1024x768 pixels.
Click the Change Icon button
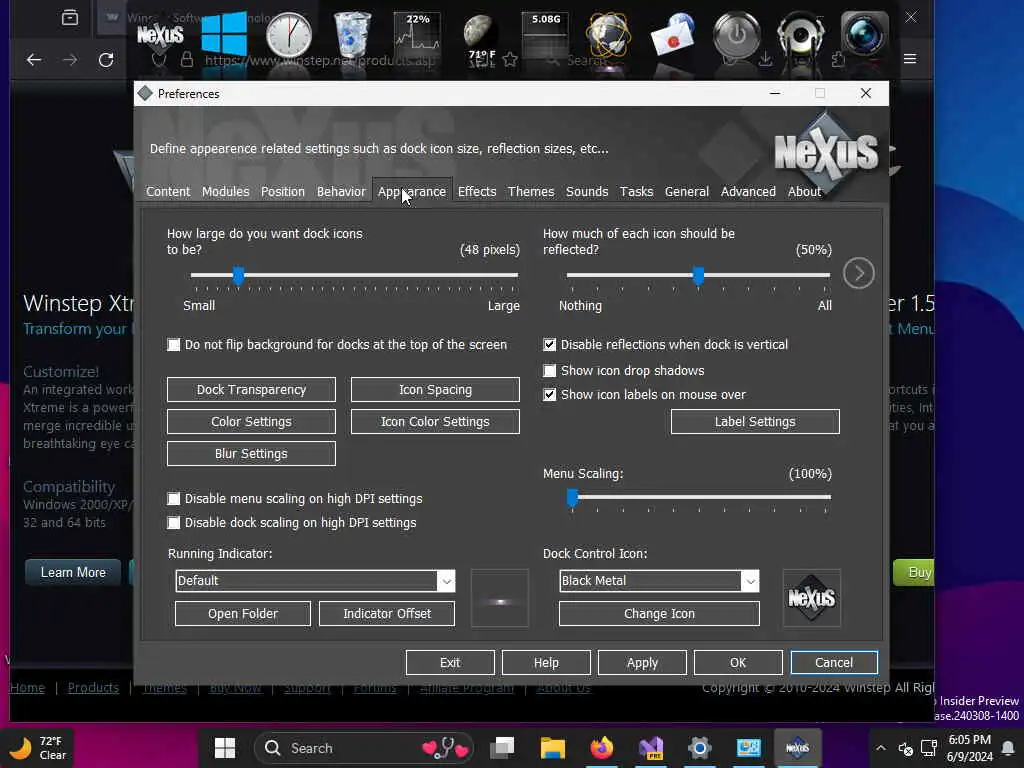(x=659, y=613)
